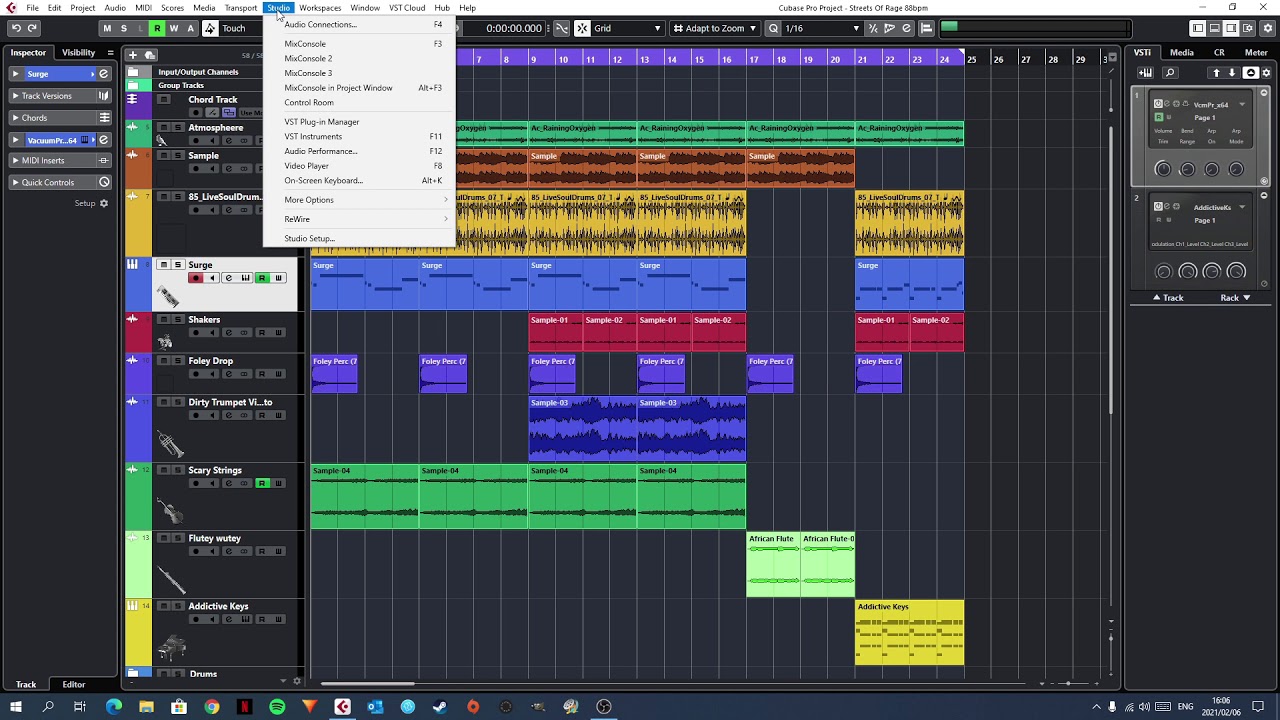This screenshot has height=720, width=1280.
Task: Click the Quantize Q icon
Action: [x=773, y=28]
